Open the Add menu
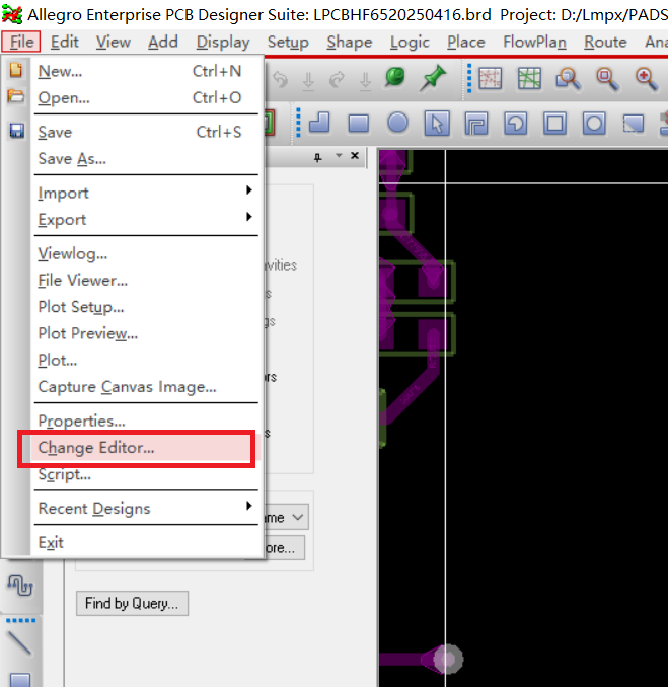668x687 pixels. [163, 42]
